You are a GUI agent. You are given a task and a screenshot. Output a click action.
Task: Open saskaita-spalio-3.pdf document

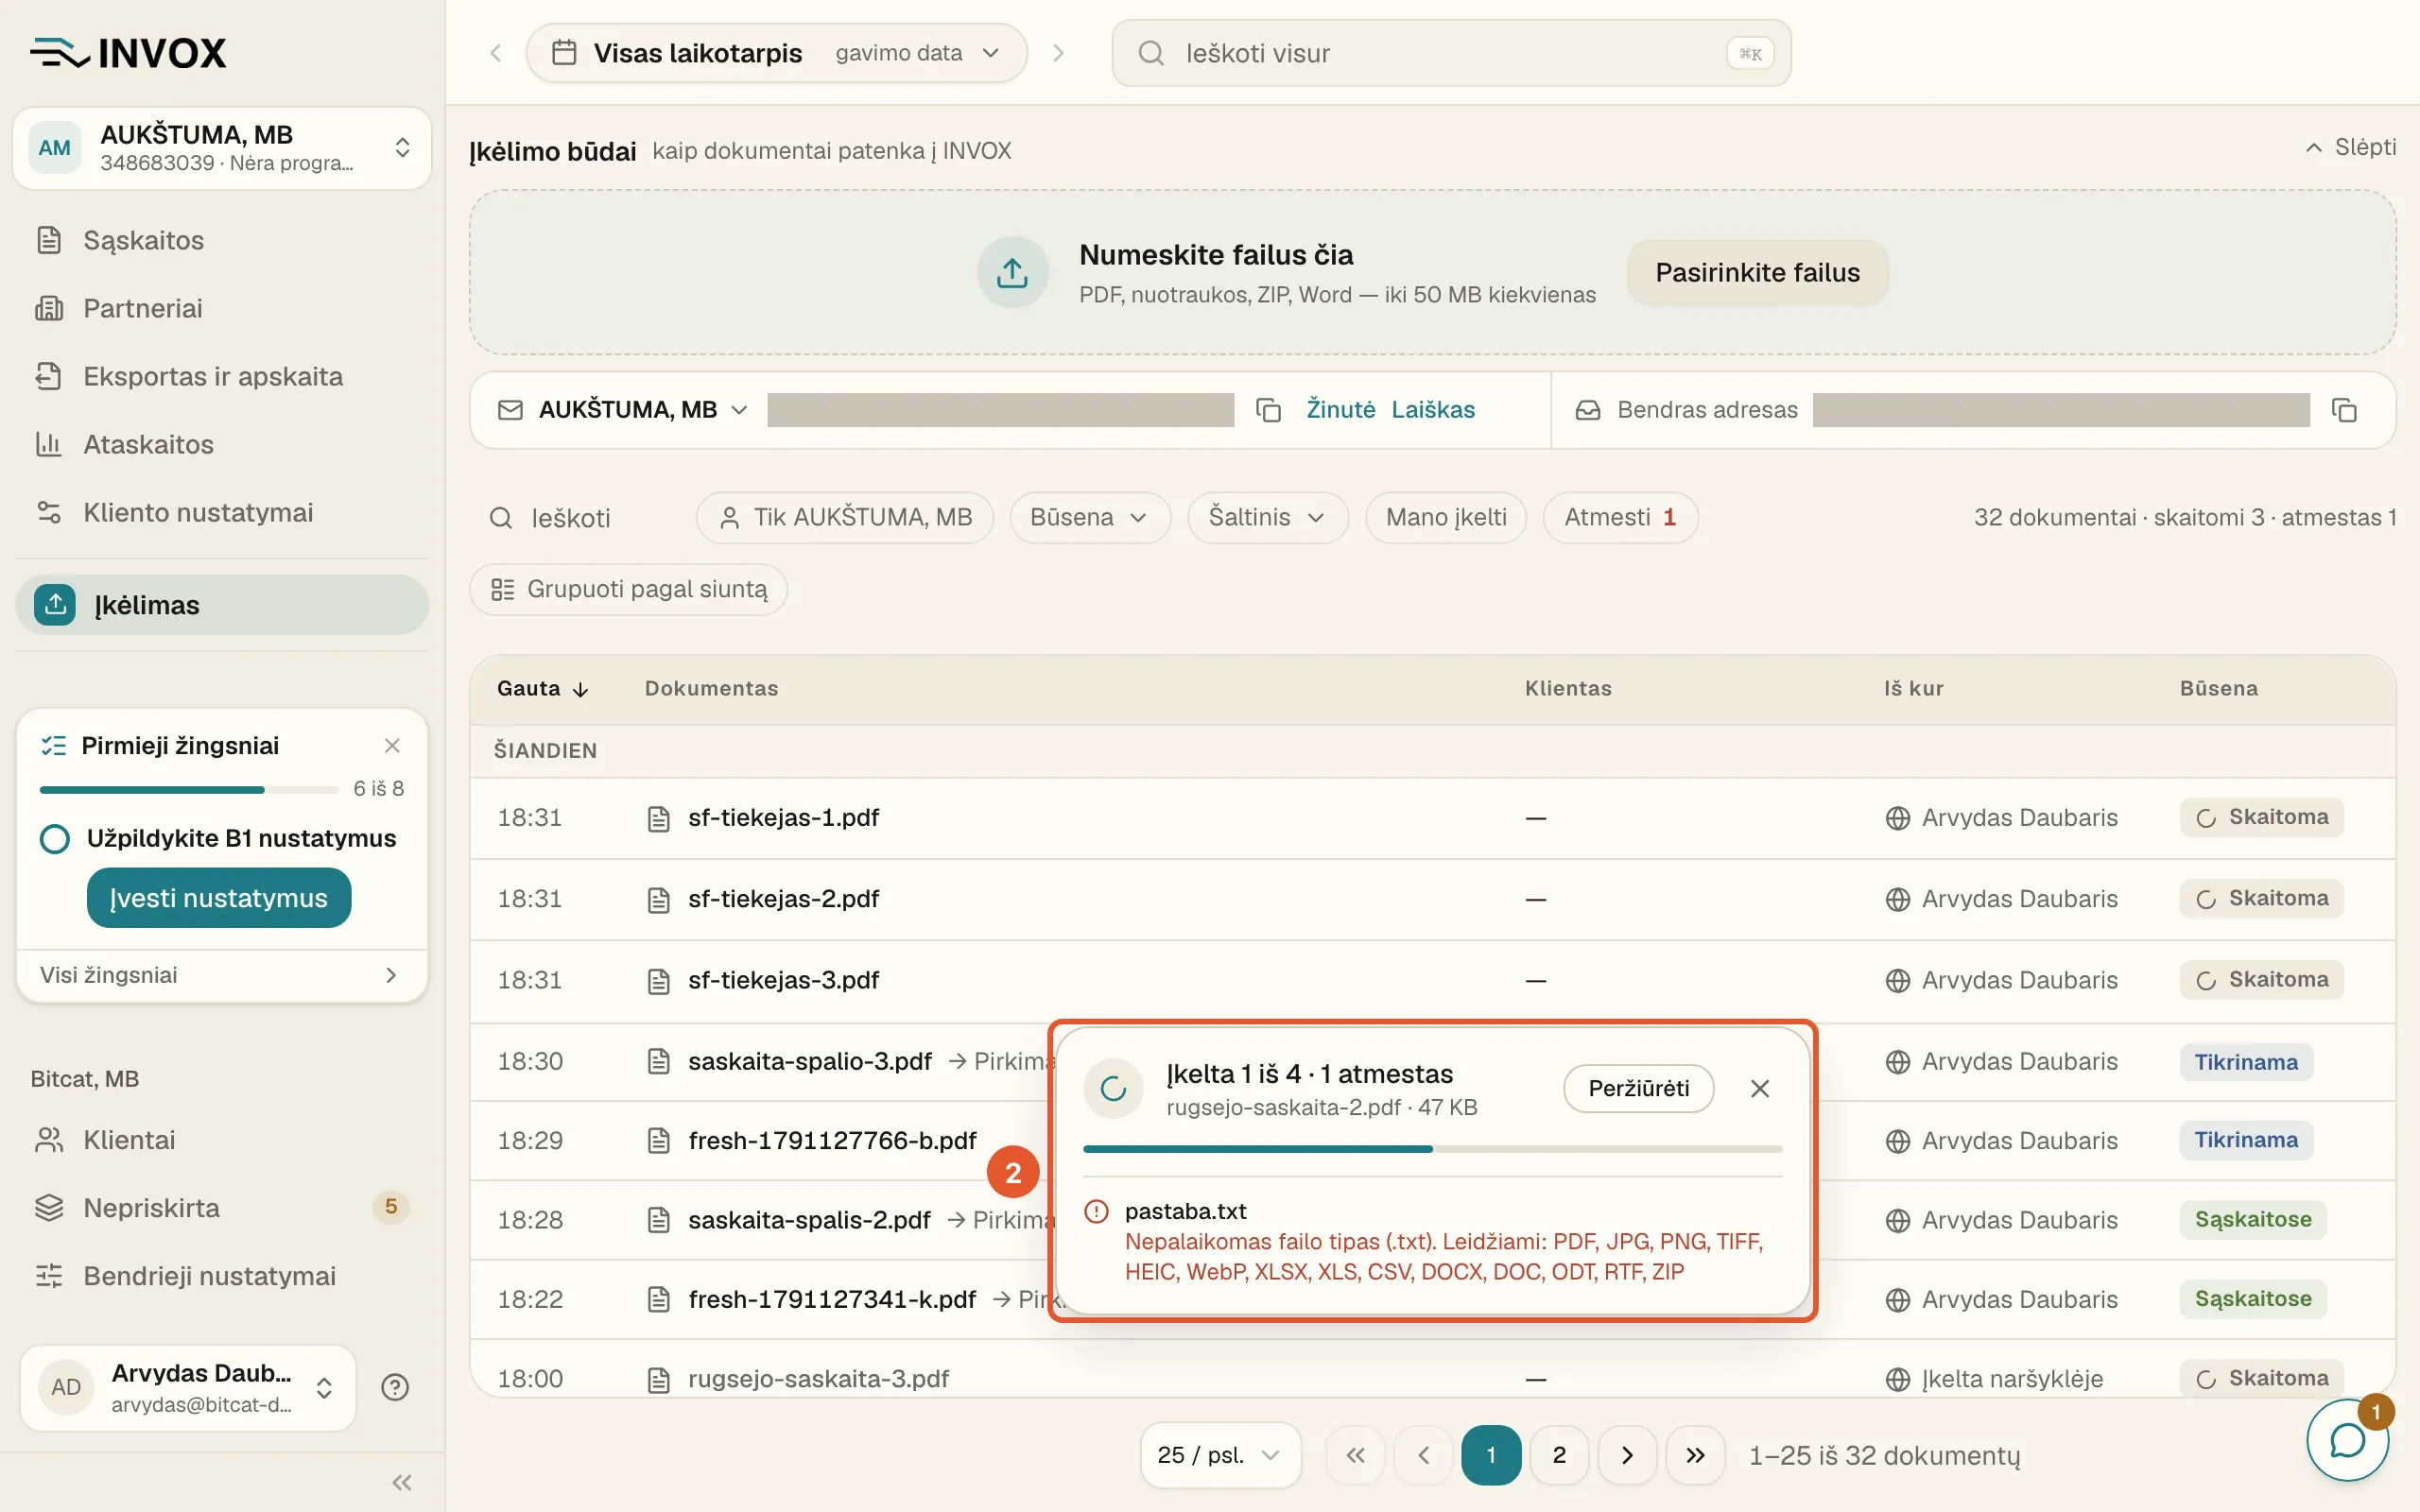(x=809, y=1061)
